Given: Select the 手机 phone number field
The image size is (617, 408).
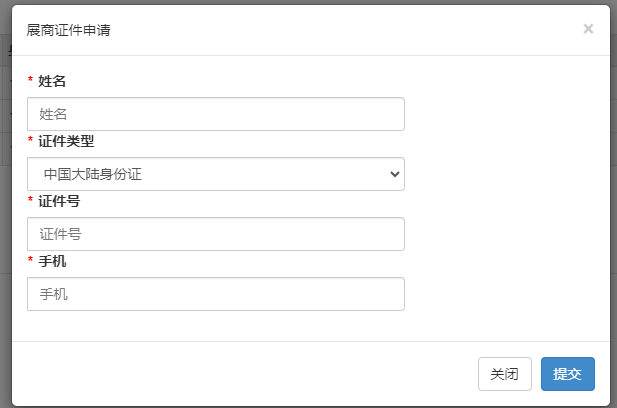Looking at the screenshot, I should click(x=216, y=294).
